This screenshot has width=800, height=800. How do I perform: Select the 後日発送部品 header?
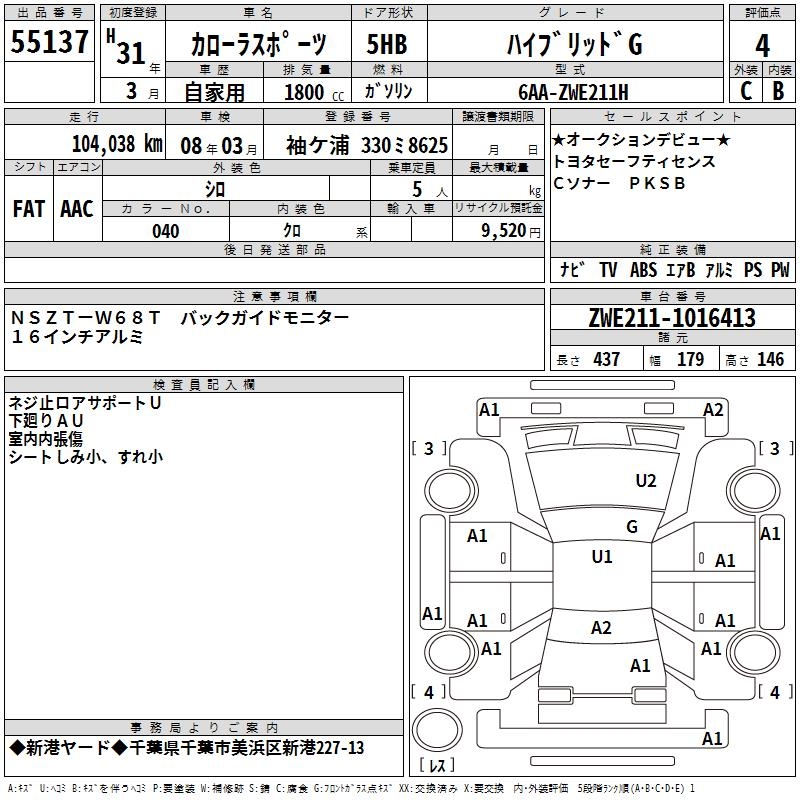coord(274,249)
